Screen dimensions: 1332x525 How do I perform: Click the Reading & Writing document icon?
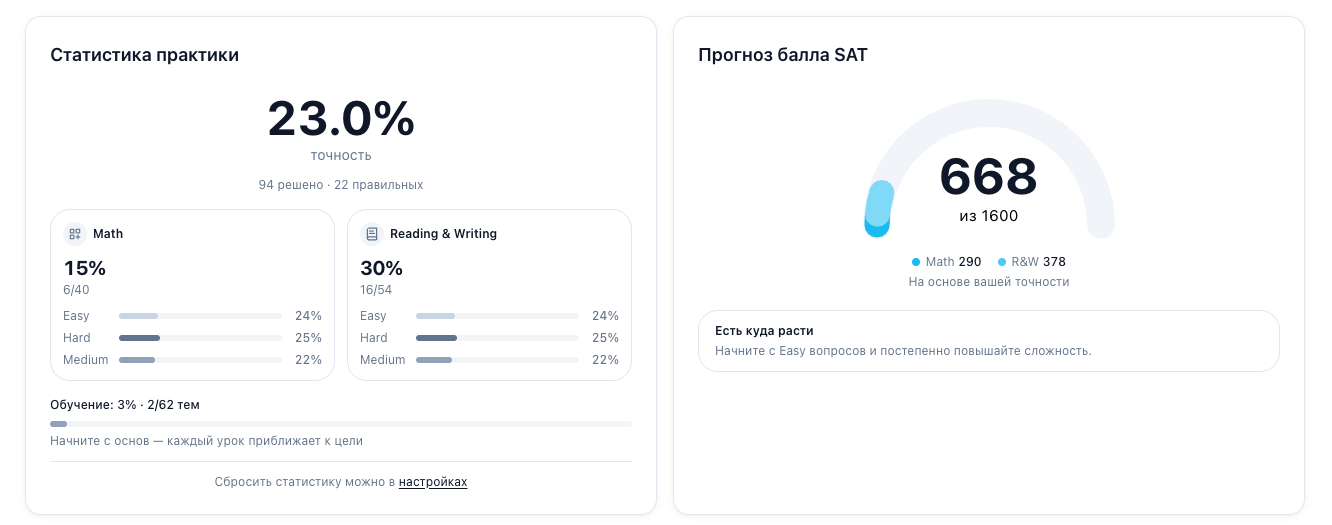[372, 234]
